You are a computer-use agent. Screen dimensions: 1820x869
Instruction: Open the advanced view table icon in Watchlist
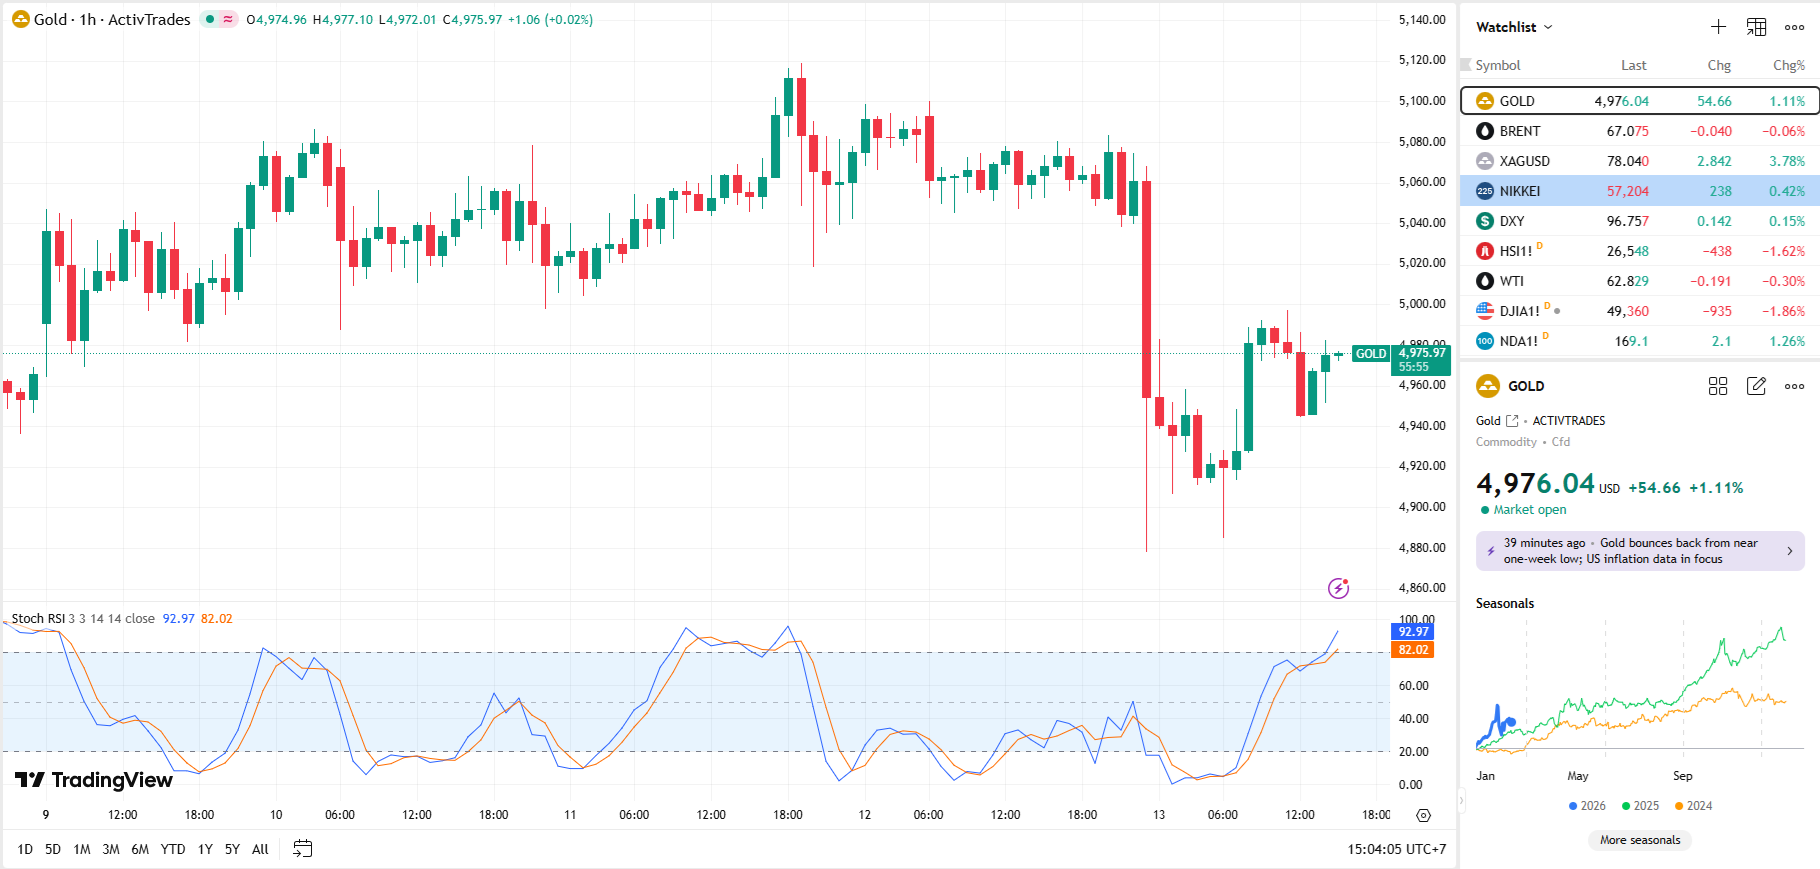click(x=1756, y=27)
